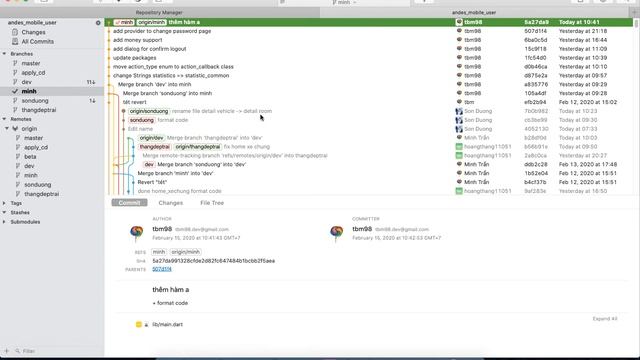Click Son Duong avatar on commit 7b0b982
The width and height of the screenshot is (640, 360).
(459, 111)
